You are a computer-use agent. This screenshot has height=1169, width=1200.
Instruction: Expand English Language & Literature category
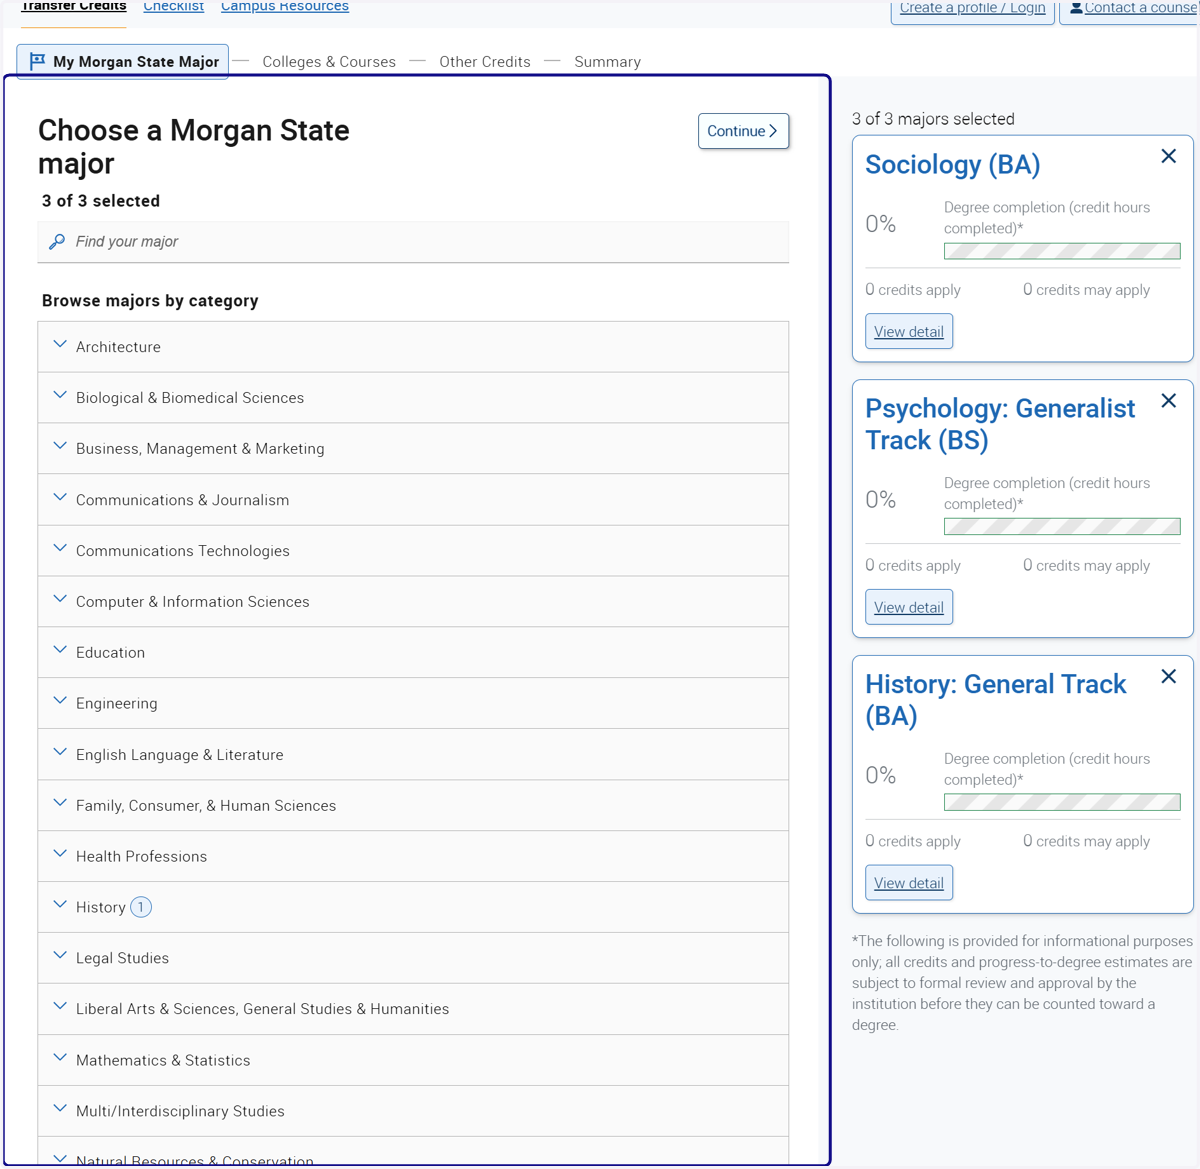pos(413,755)
